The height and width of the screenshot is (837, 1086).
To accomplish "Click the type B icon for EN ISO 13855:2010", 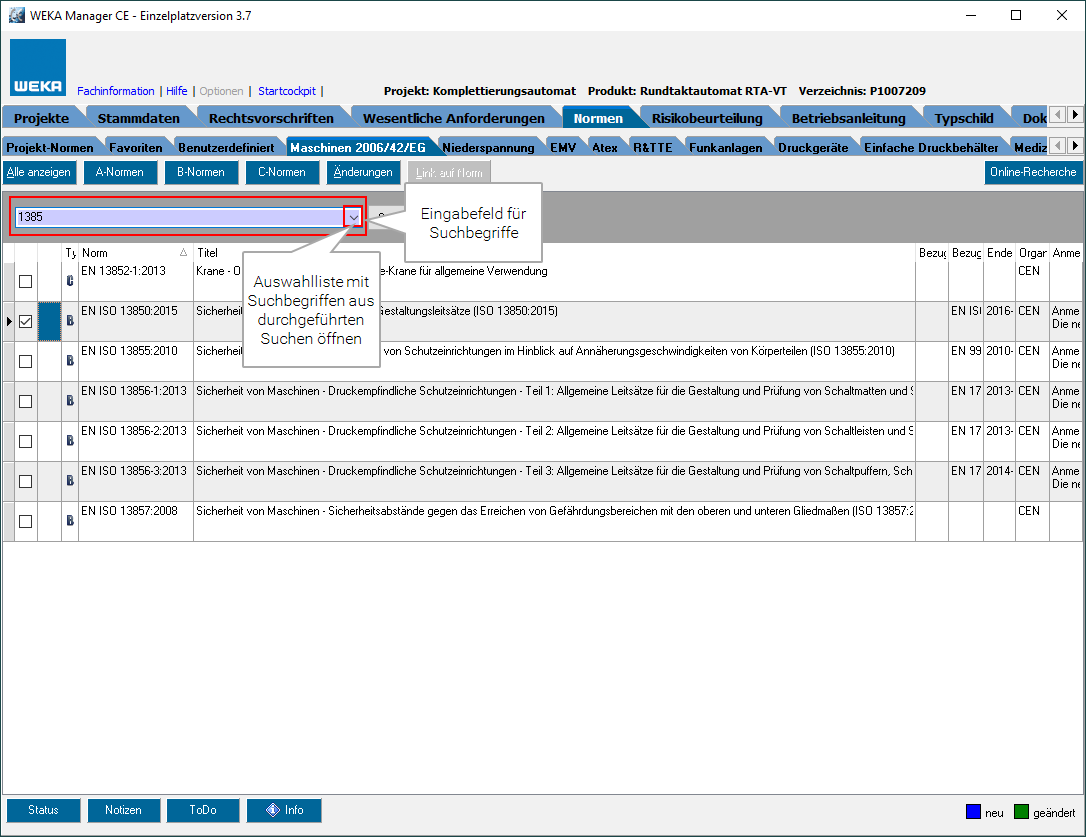I will (70, 361).
